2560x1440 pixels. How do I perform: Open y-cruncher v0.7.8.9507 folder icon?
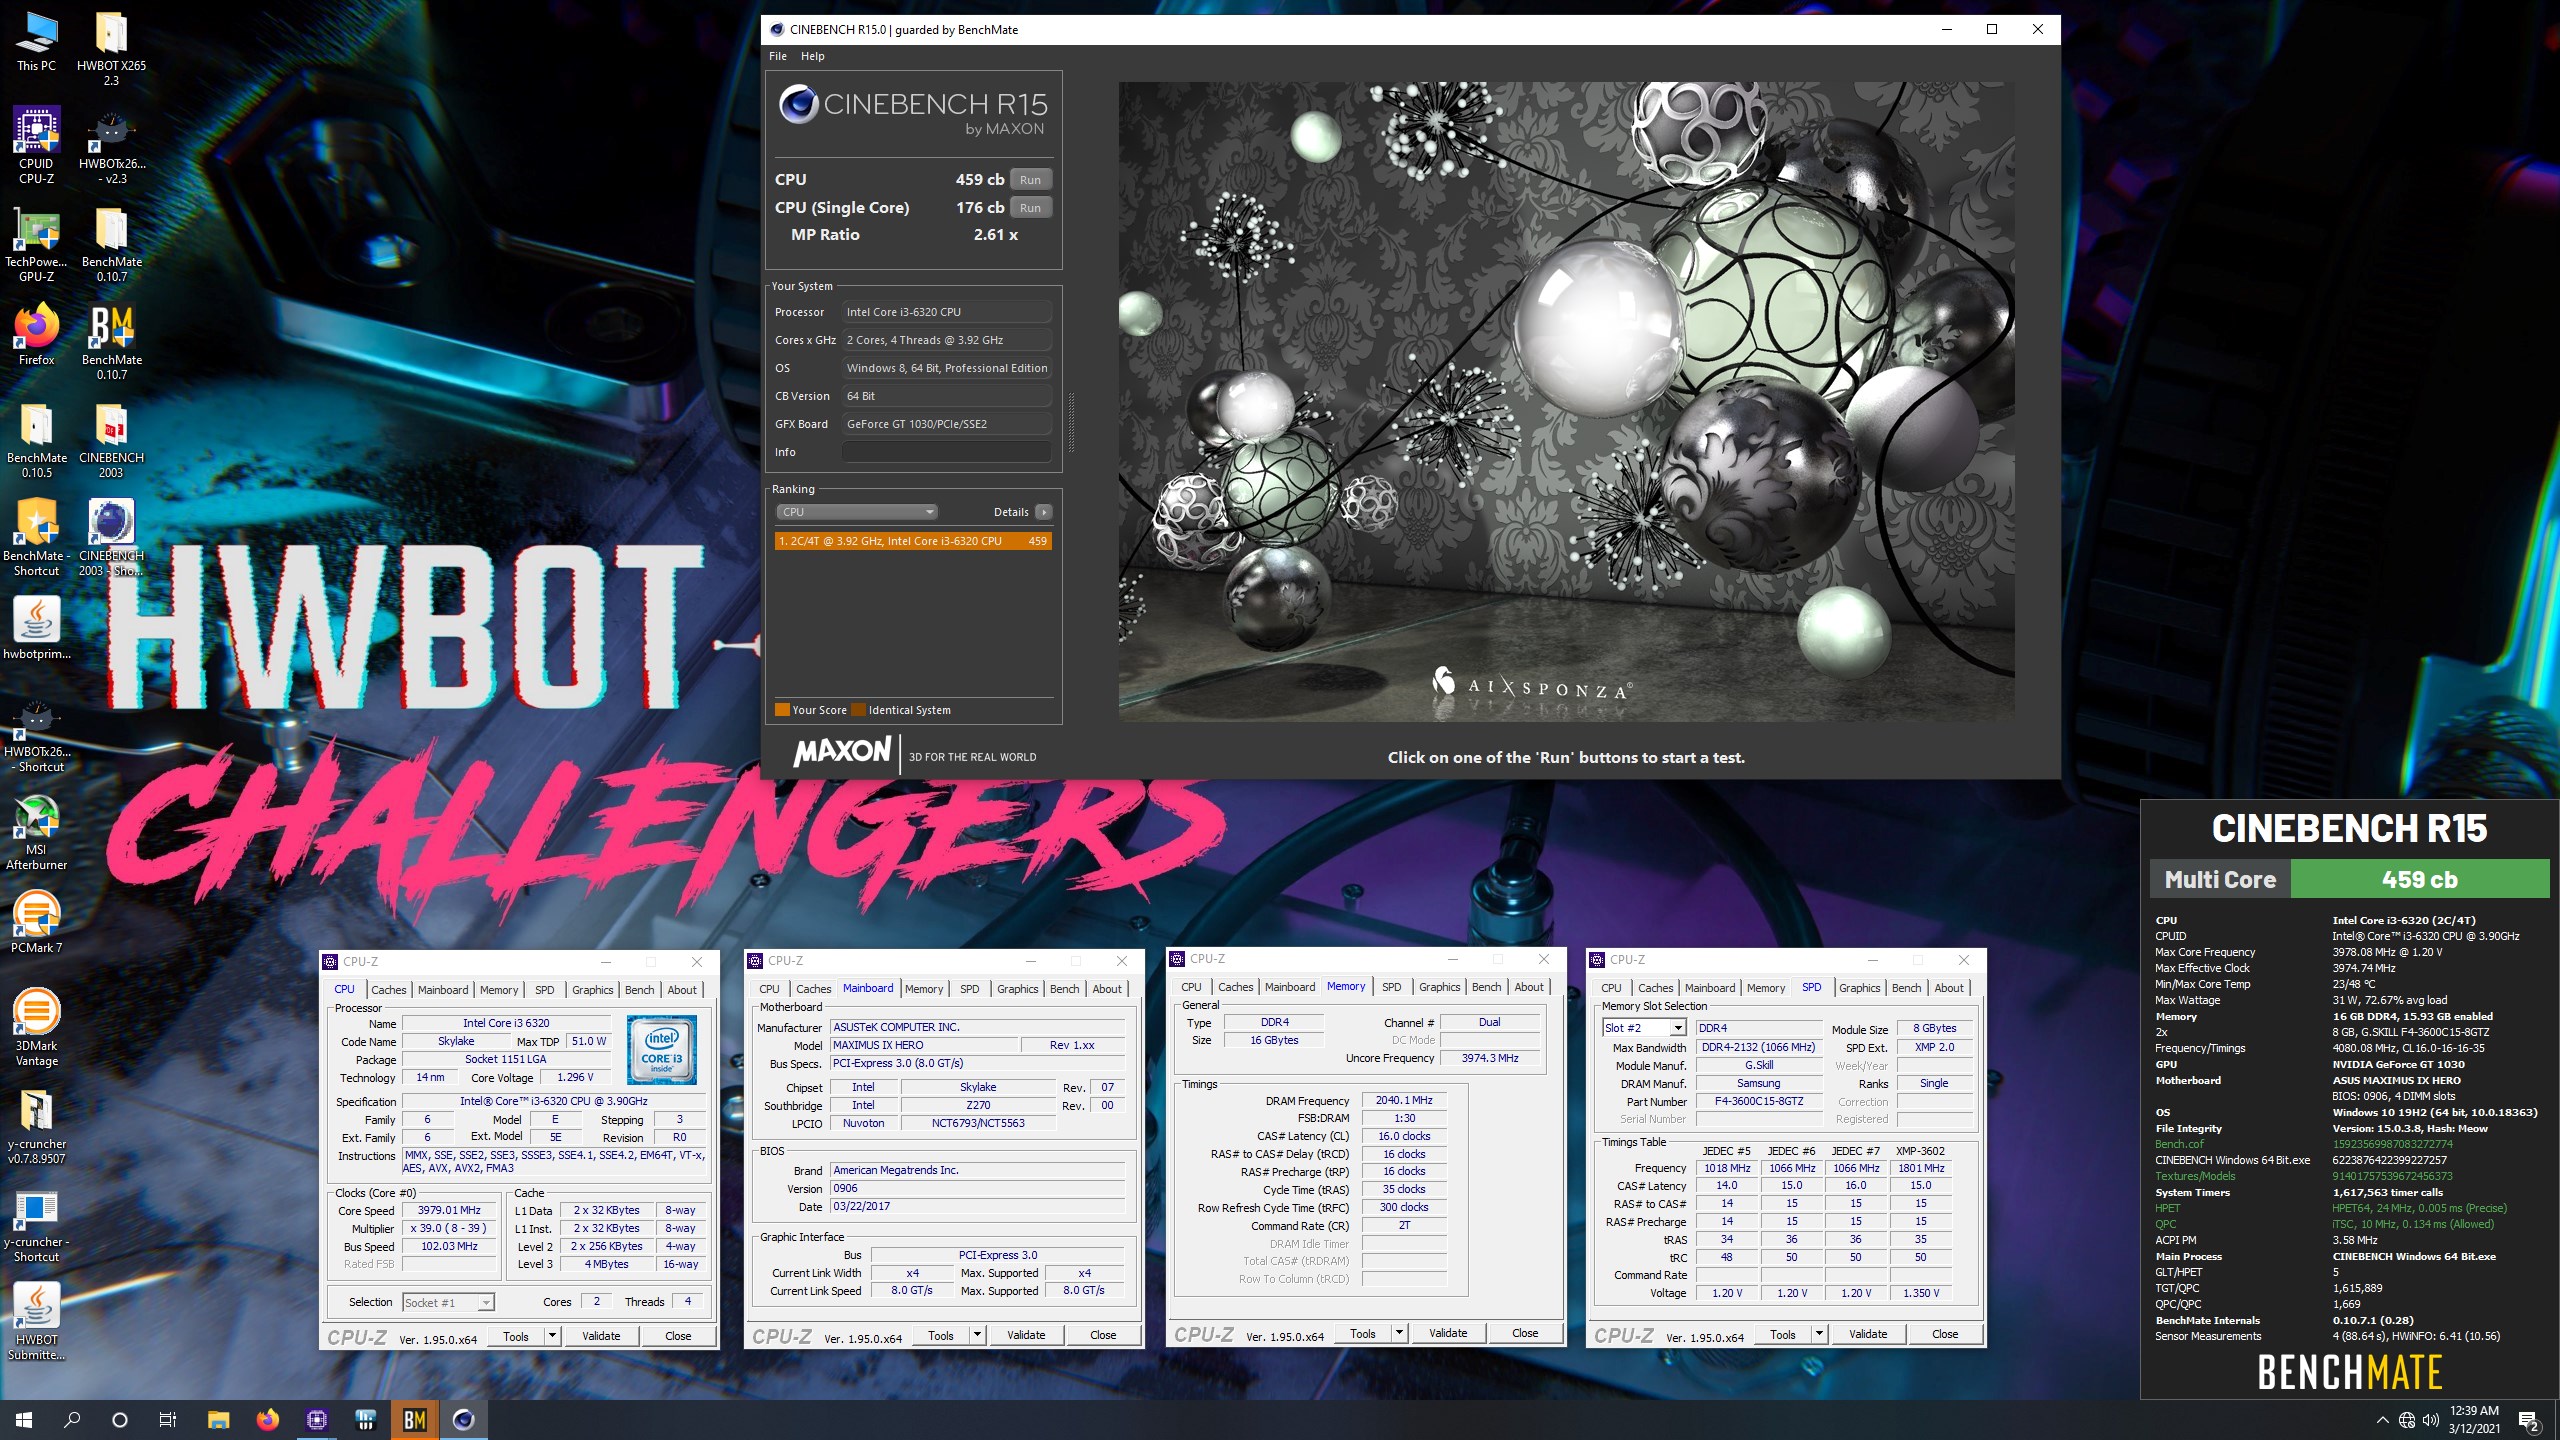pyautogui.click(x=36, y=1125)
